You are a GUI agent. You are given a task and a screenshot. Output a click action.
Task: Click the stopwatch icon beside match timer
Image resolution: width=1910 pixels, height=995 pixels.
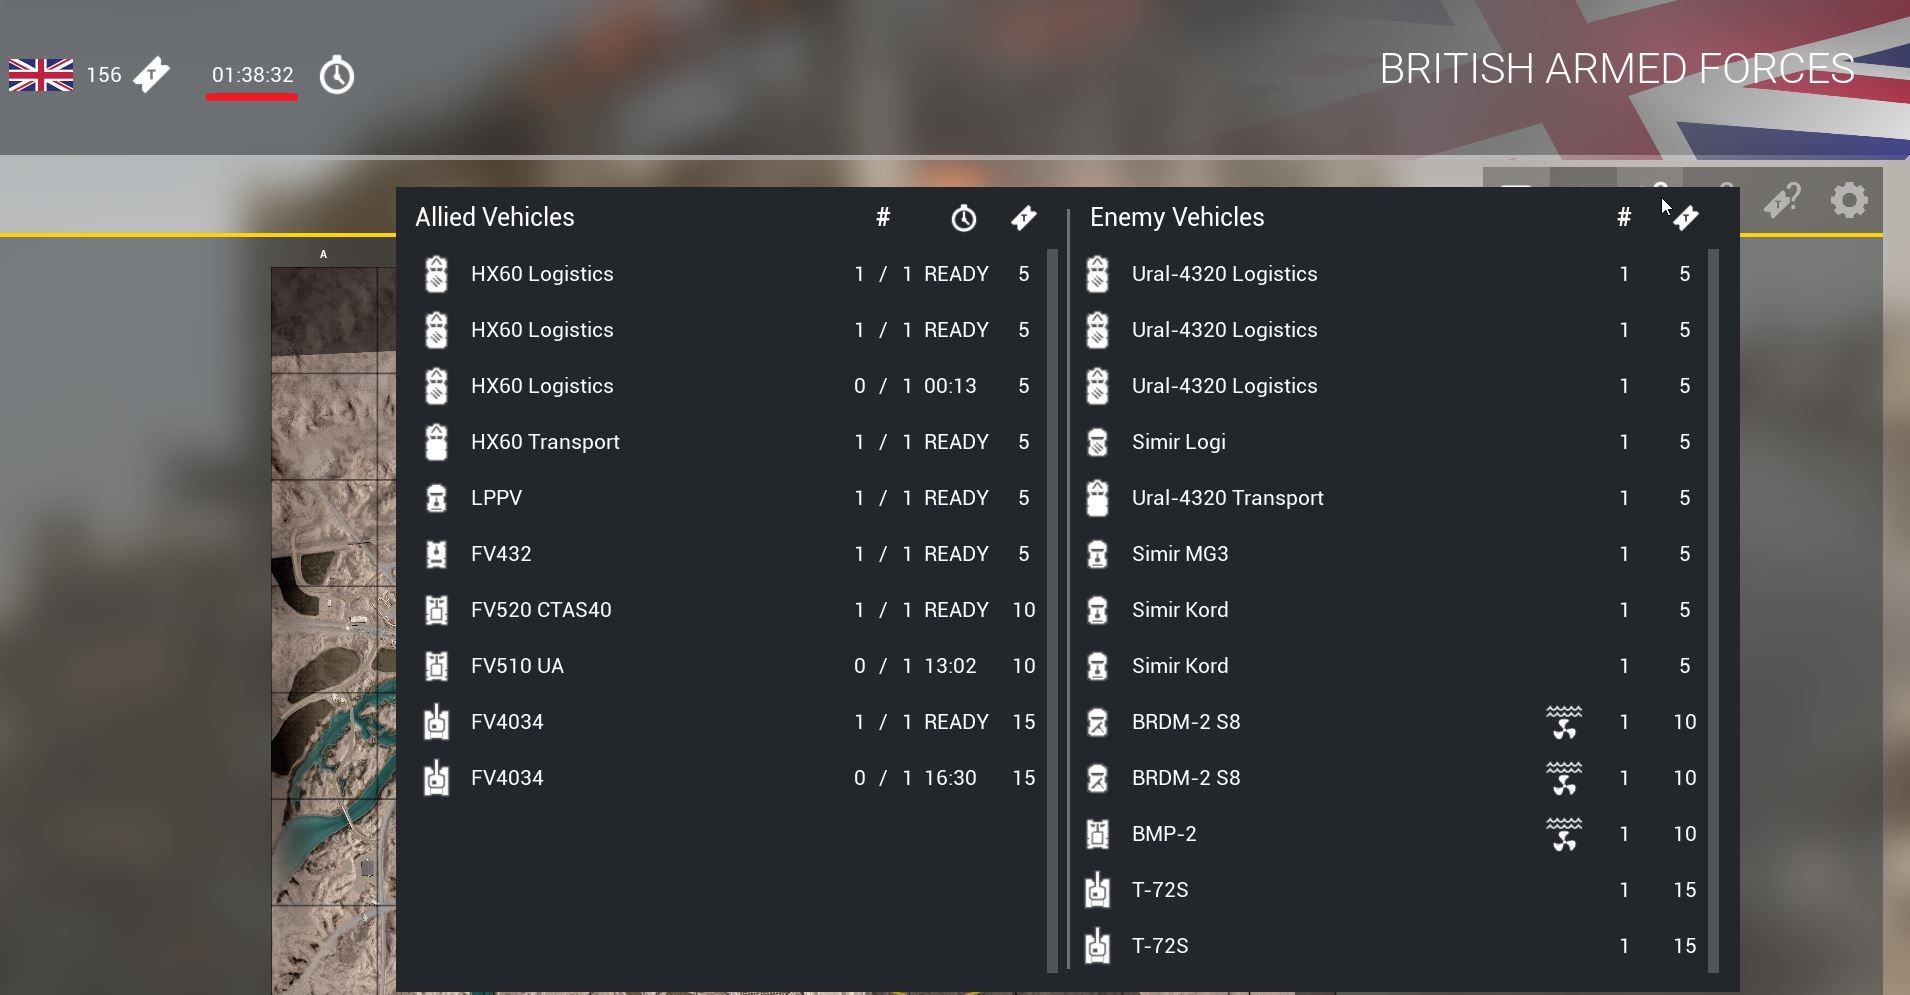pyautogui.click(x=337, y=76)
